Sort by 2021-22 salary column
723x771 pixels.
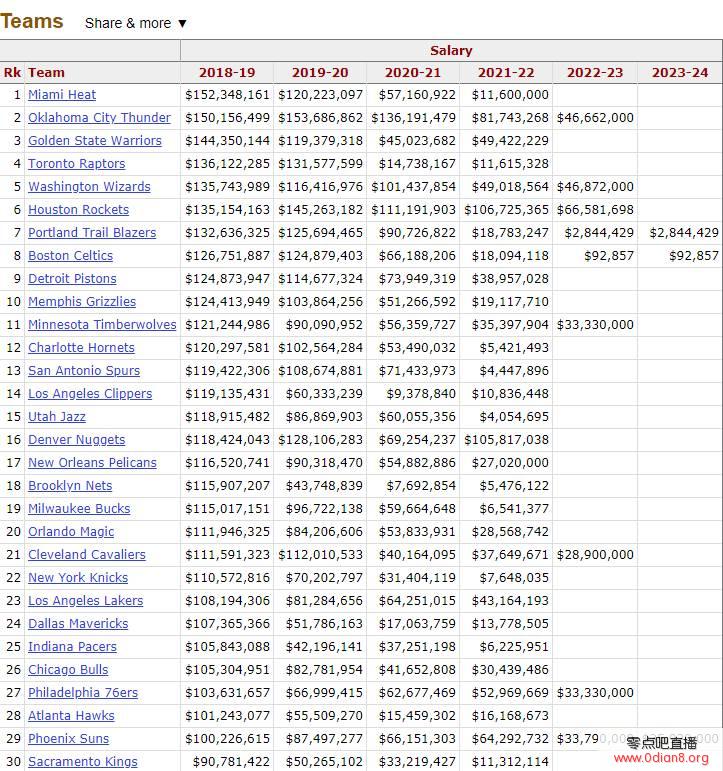506,73
